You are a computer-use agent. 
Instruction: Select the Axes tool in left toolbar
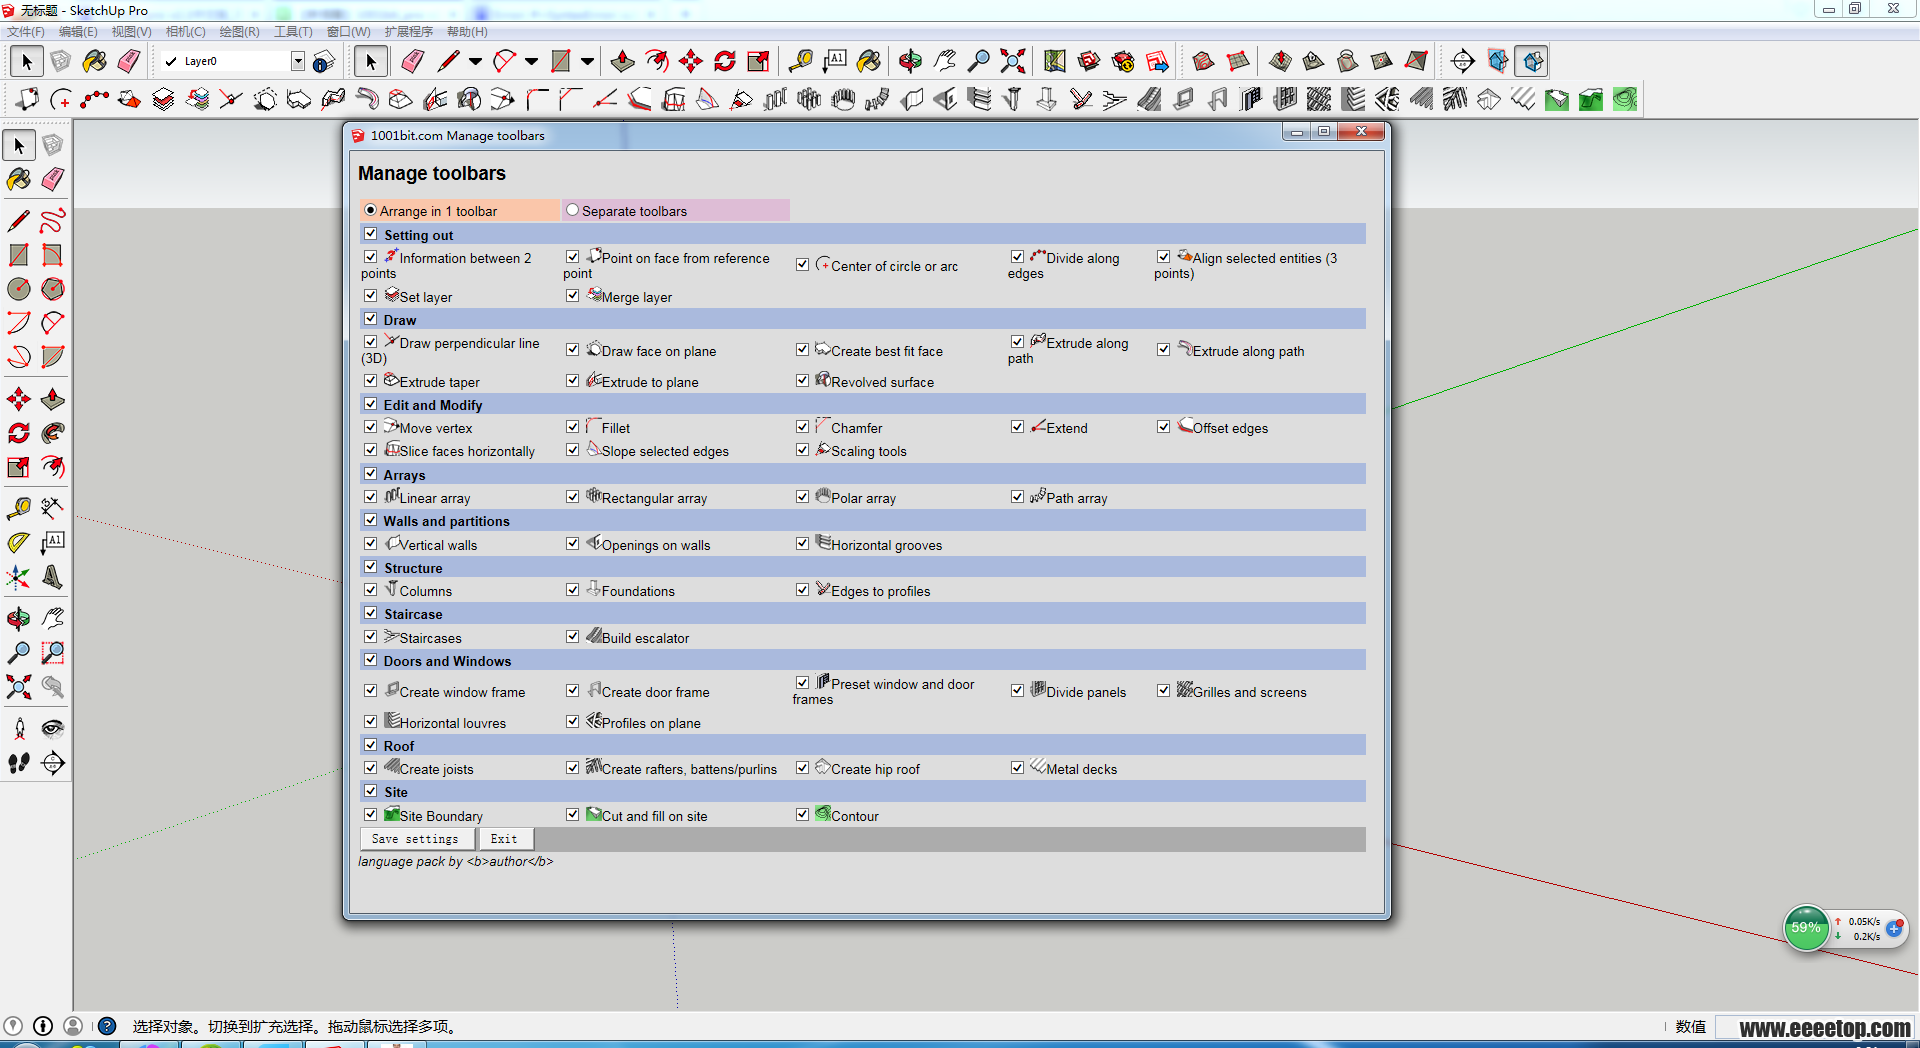(x=18, y=577)
